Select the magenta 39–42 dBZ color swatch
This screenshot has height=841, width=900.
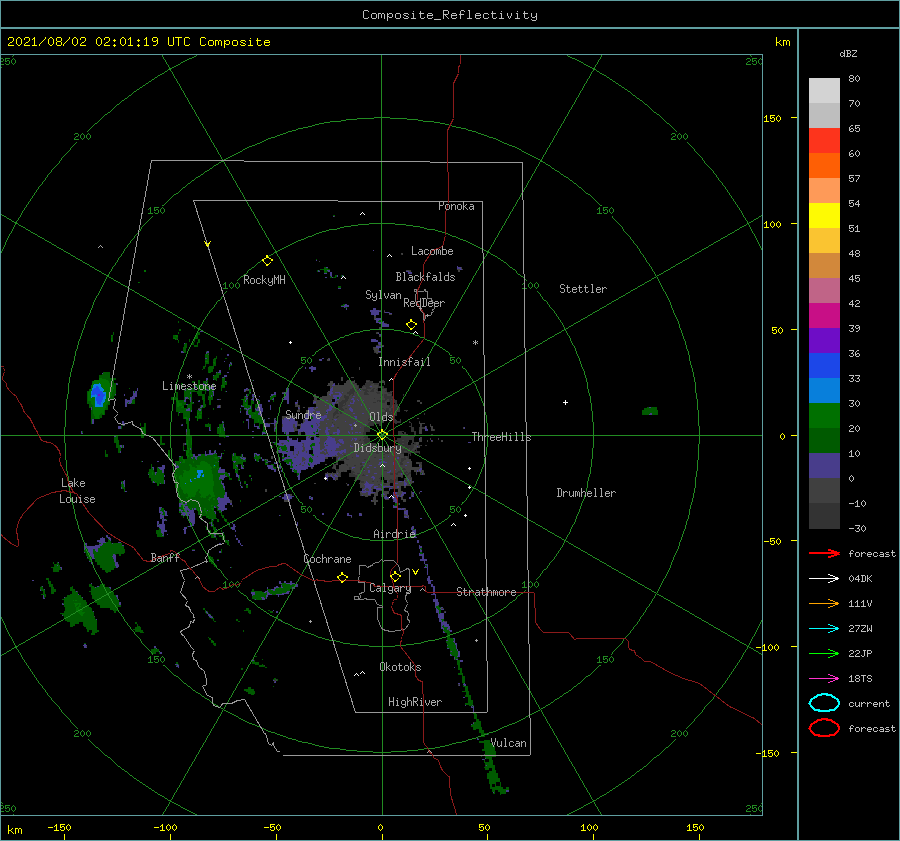824,315
